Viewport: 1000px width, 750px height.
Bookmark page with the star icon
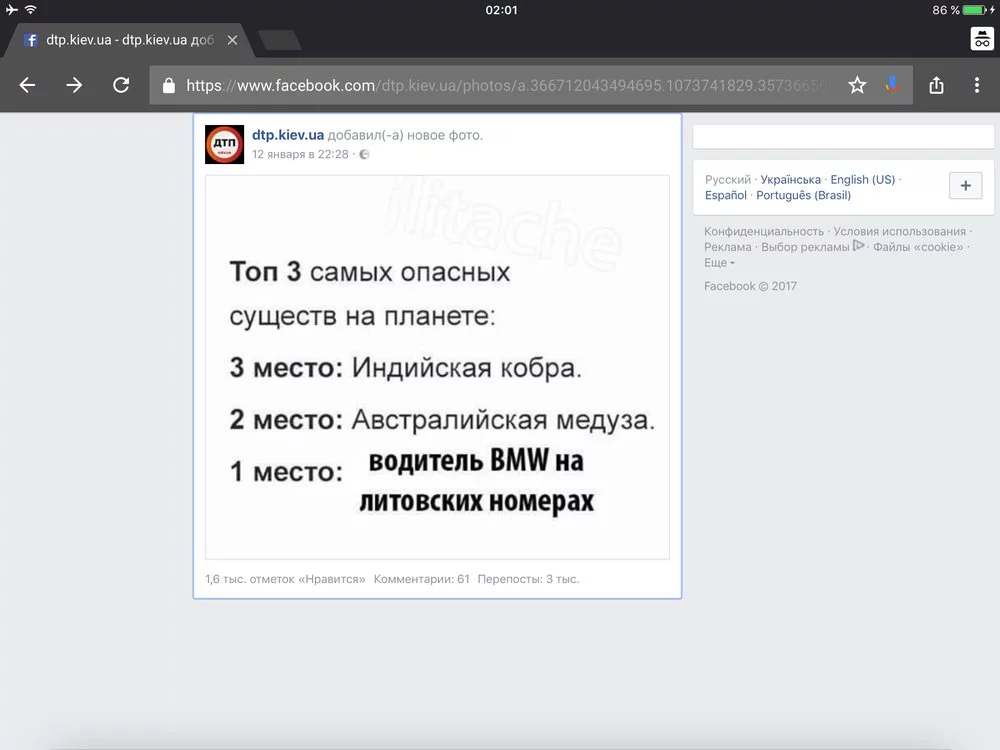(x=857, y=85)
